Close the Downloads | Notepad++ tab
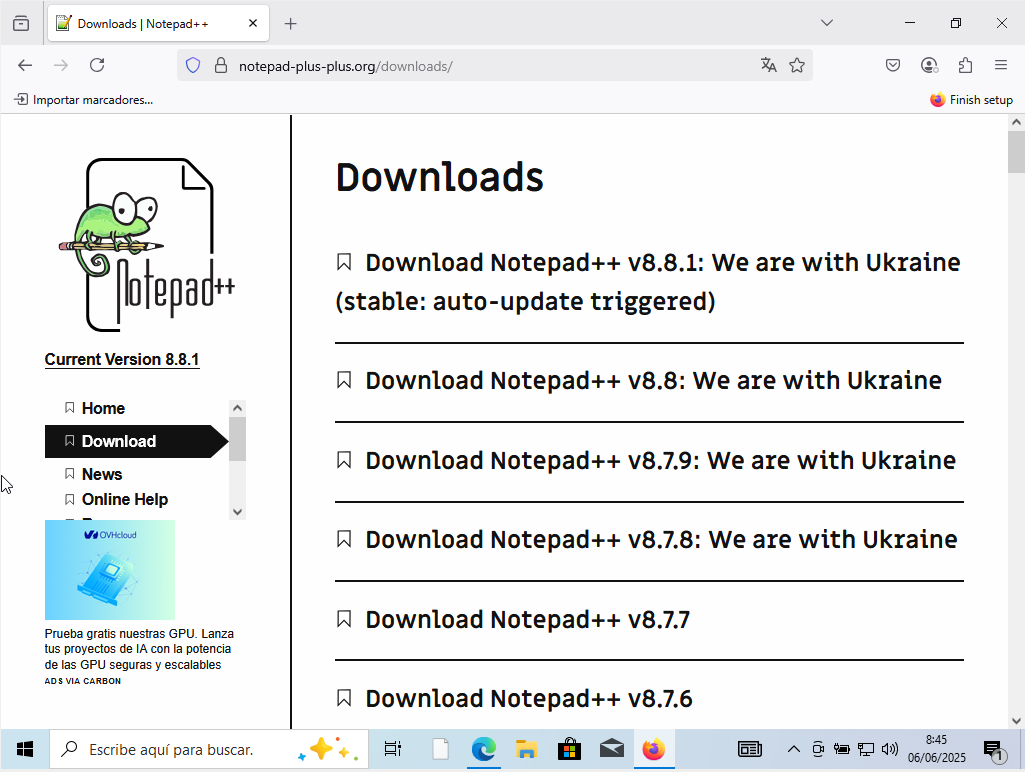 [253, 24]
